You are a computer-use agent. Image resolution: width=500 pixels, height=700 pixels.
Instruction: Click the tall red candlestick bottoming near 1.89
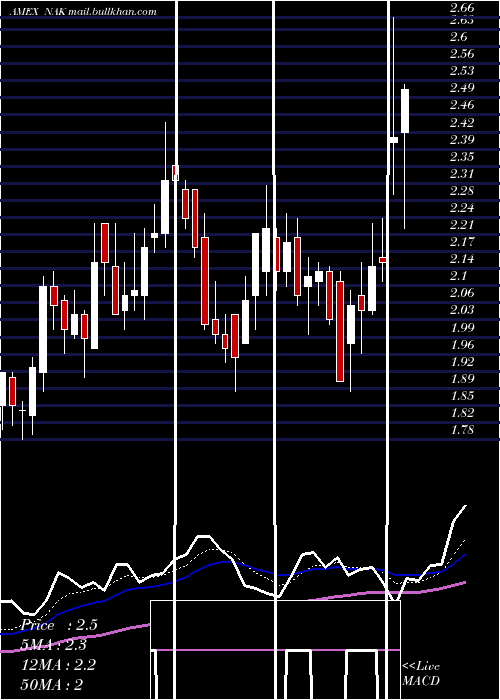pos(340,331)
